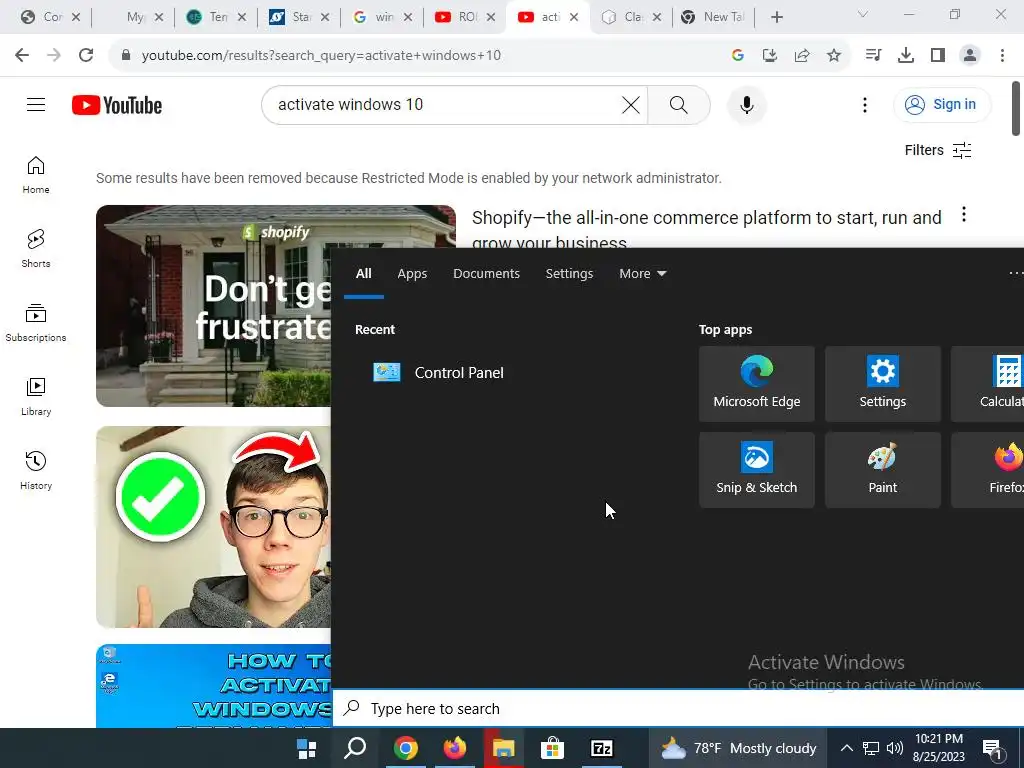1024x768 pixels.
Task: Click the page vertical scrollbar
Action: 1016,109
